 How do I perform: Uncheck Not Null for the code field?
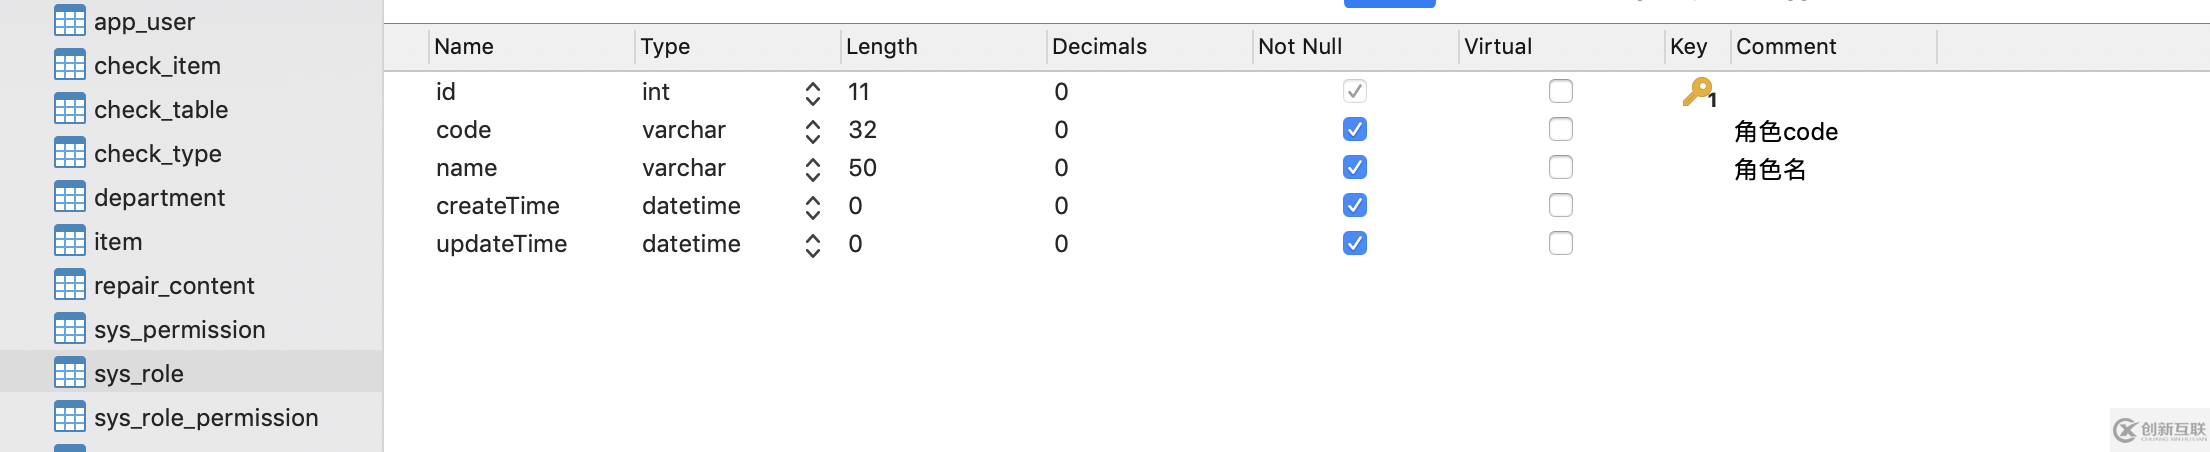[1355, 130]
